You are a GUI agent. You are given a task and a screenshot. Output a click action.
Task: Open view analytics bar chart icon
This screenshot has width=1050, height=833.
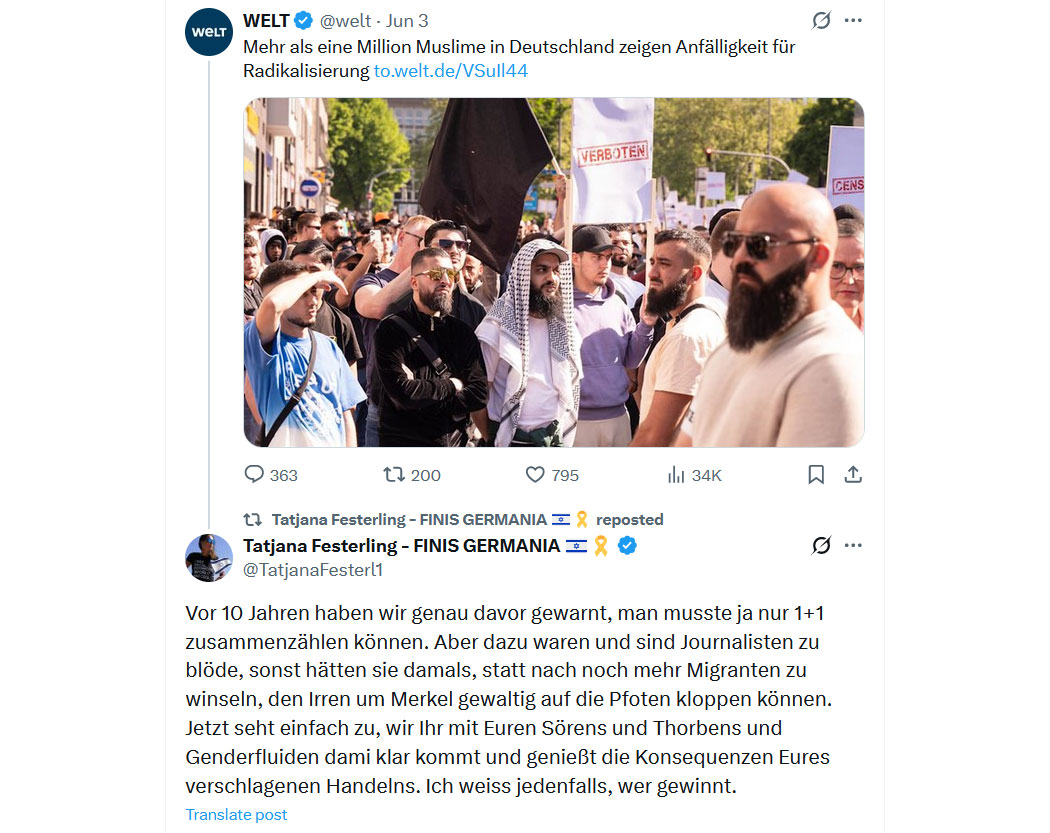tap(676, 475)
